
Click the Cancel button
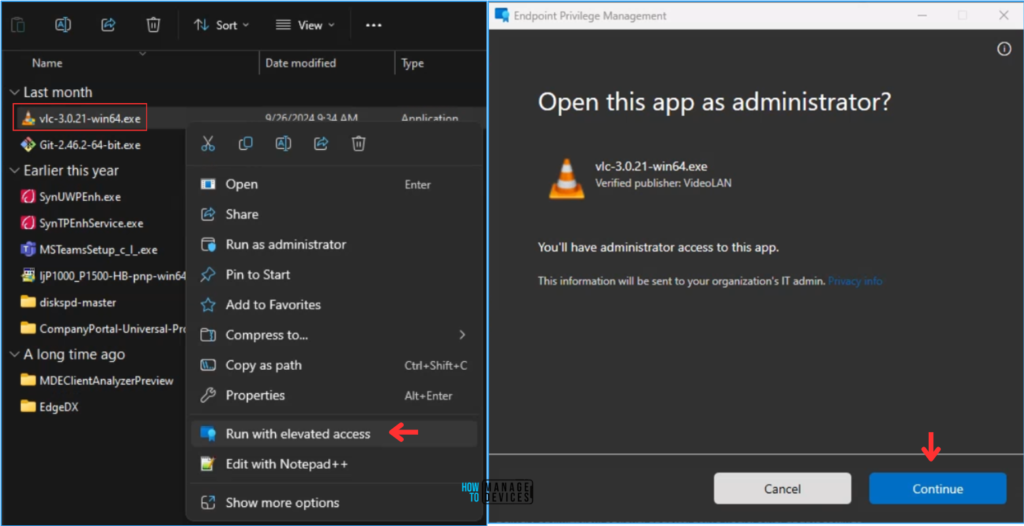[x=782, y=489]
